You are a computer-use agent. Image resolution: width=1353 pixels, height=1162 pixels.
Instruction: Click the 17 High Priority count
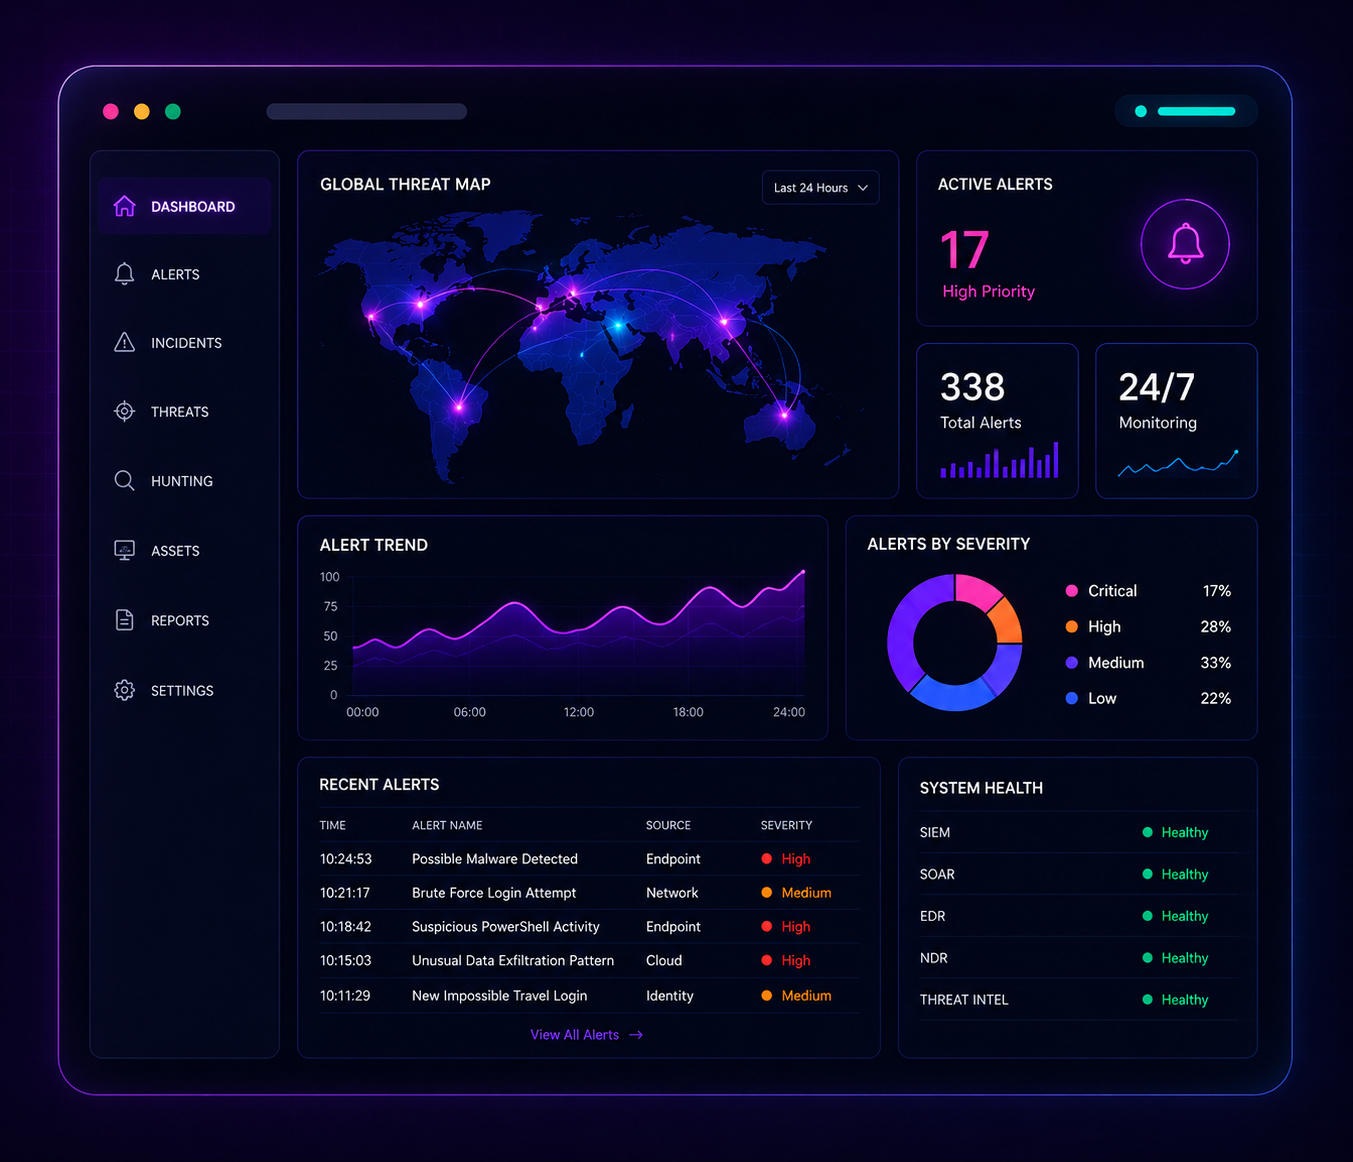point(965,250)
